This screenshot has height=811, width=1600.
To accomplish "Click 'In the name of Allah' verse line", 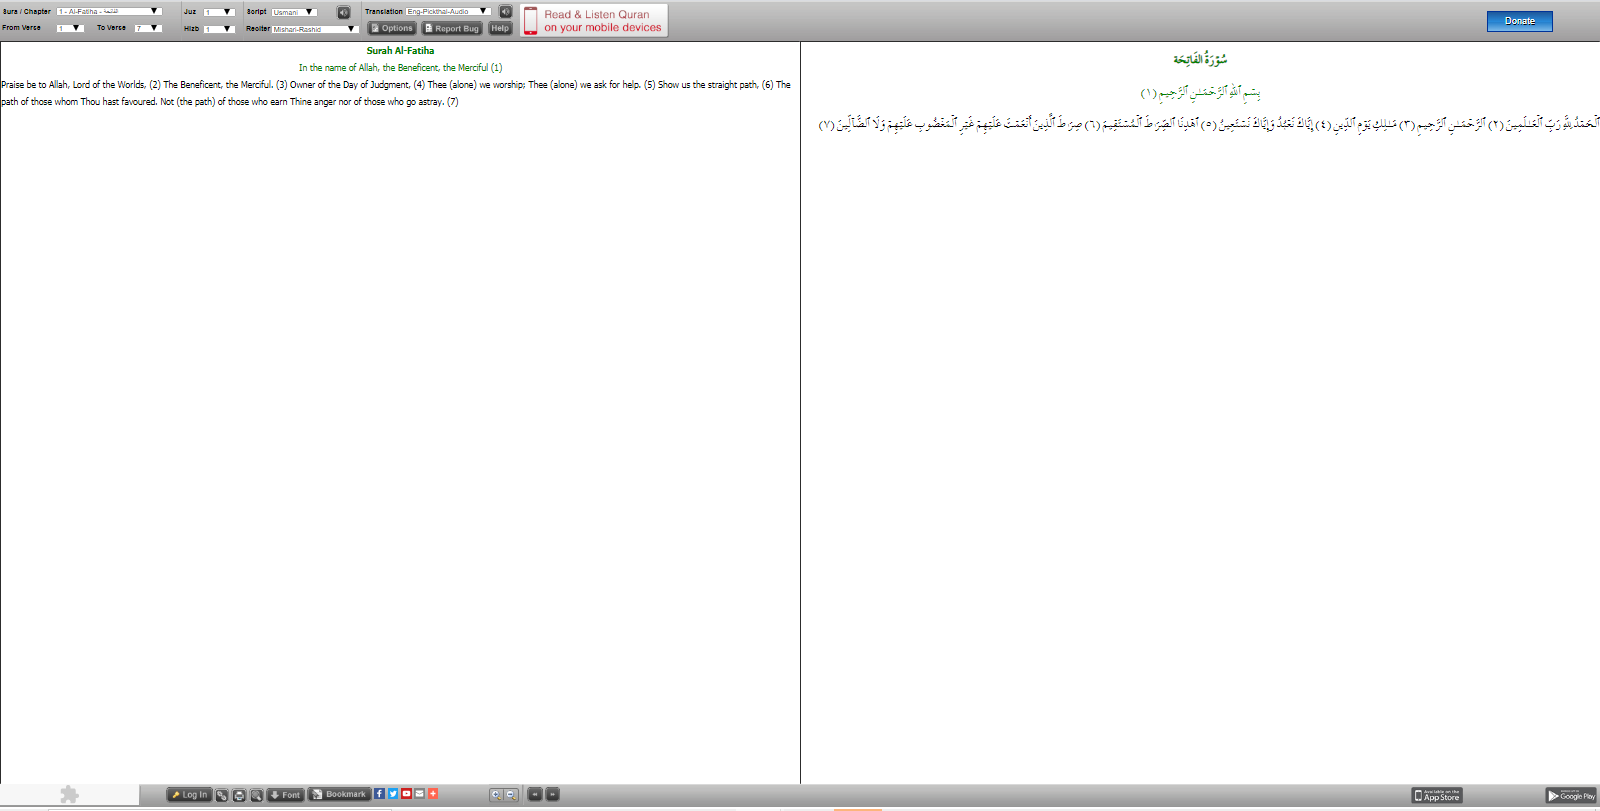I will (400, 68).
